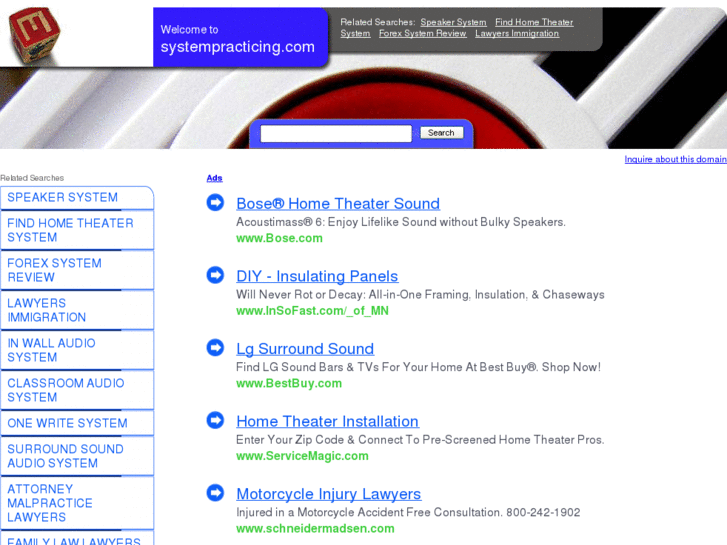Open Motorcycle Injury Lawyers ad title
Viewport: 727px width, 545px height.
pyautogui.click(x=329, y=494)
